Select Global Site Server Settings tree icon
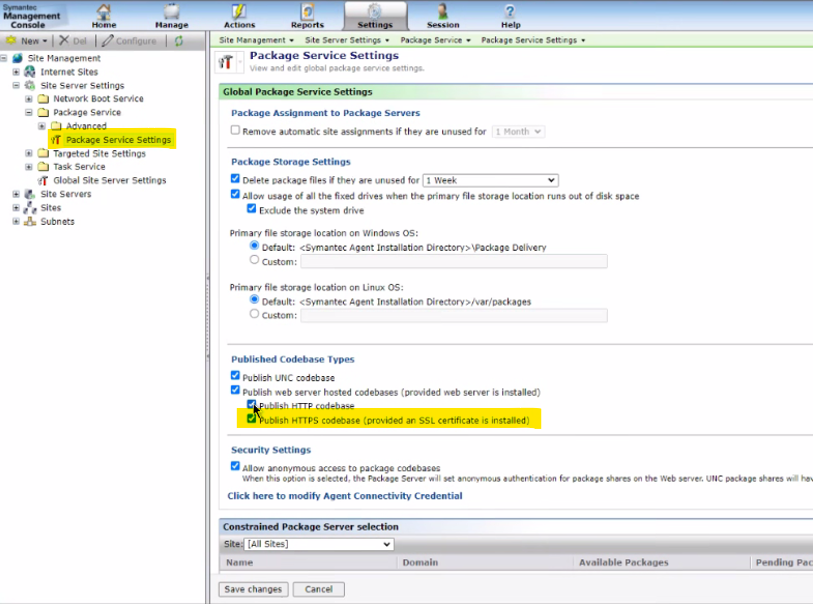 point(43,181)
